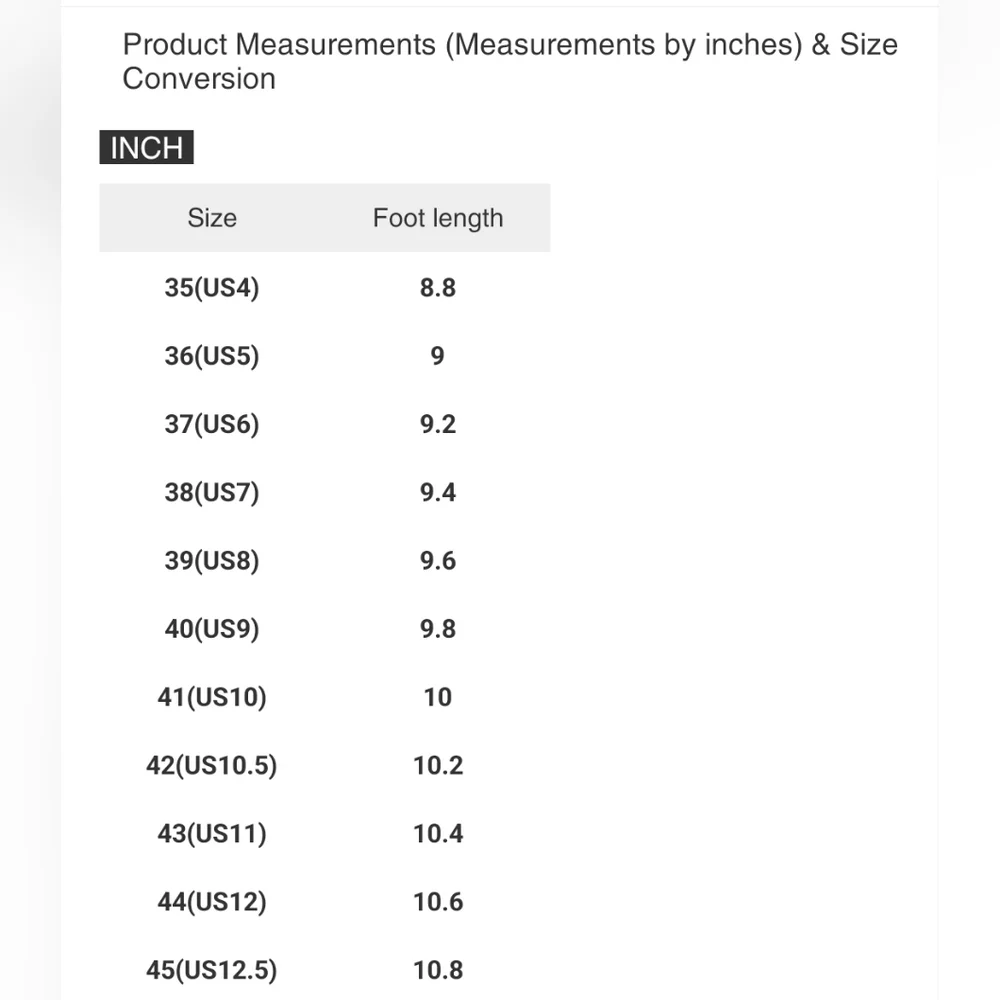Select the 38(US7) size row
This screenshot has height=1000, width=1000.
[325, 492]
